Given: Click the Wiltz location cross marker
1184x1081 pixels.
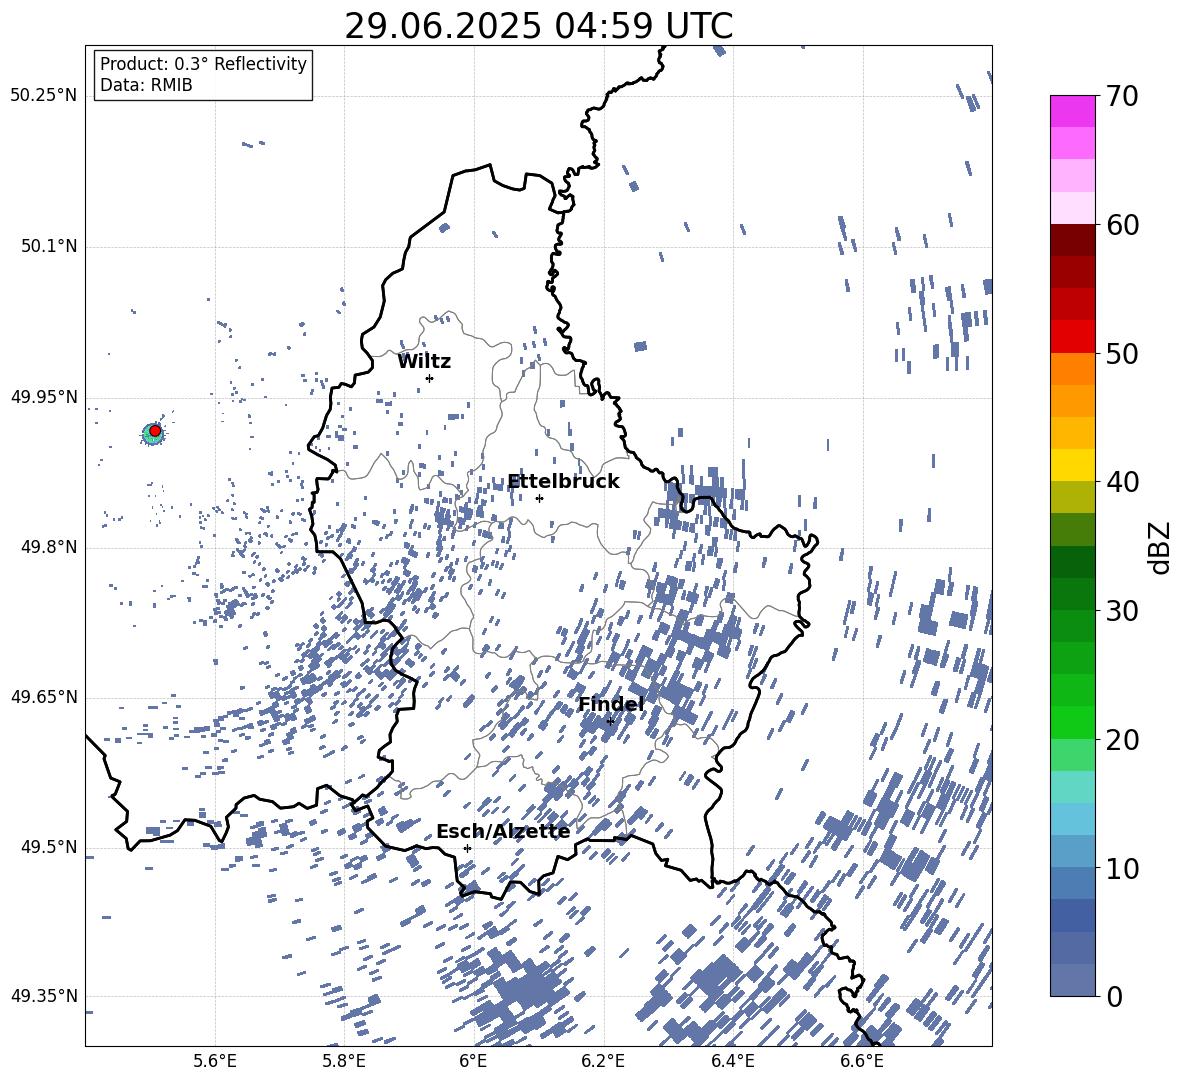Looking at the screenshot, I should click(429, 378).
